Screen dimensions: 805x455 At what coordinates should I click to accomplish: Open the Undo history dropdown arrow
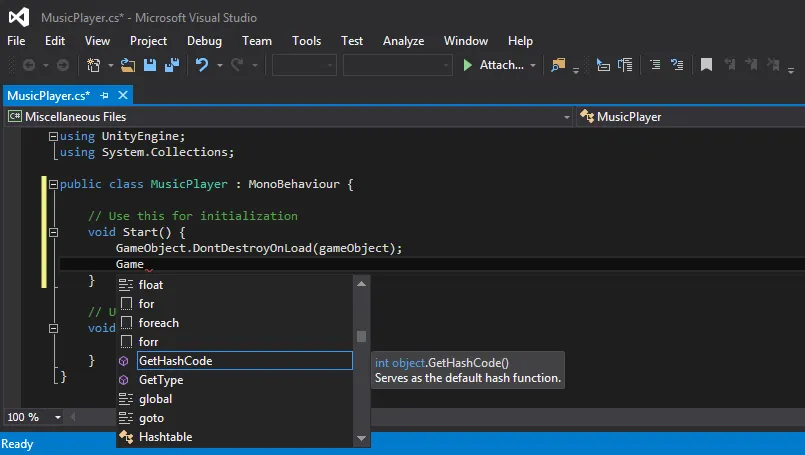tap(220, 65)
